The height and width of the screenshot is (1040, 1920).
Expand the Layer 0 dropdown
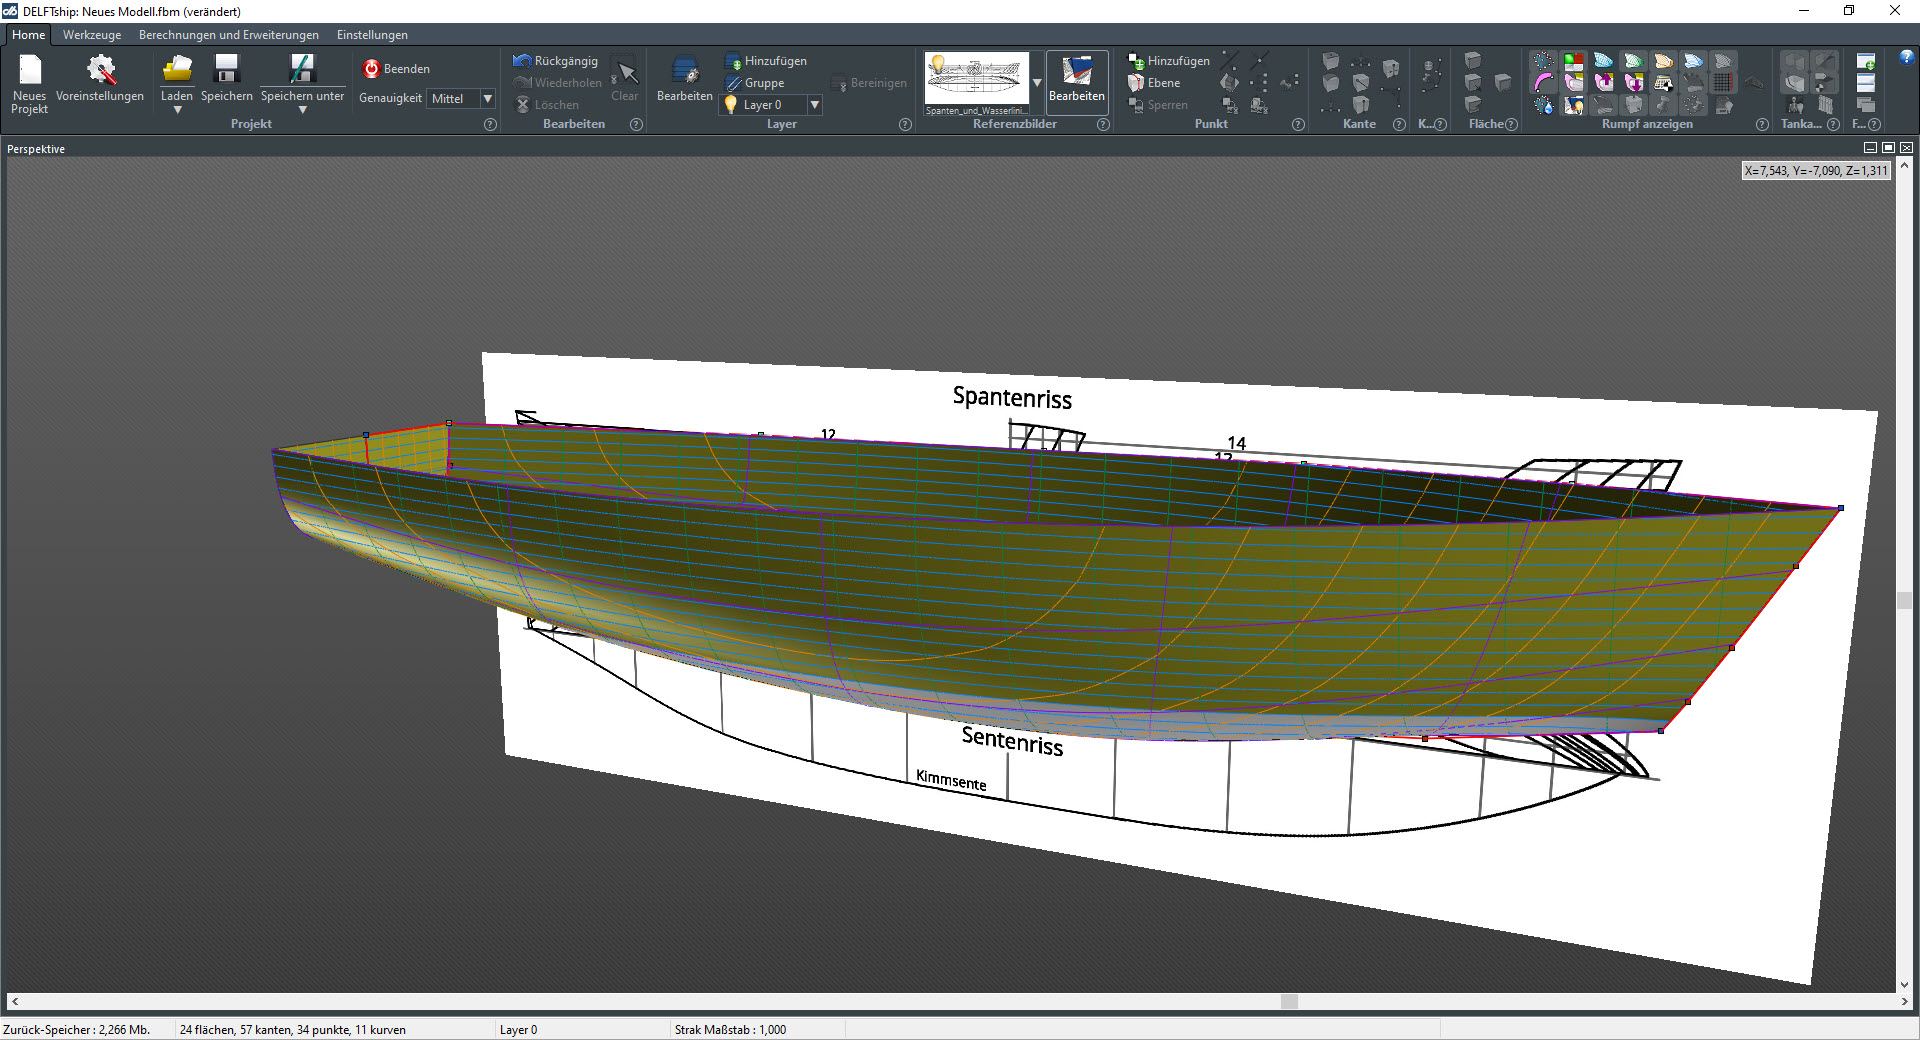[814, 105]
